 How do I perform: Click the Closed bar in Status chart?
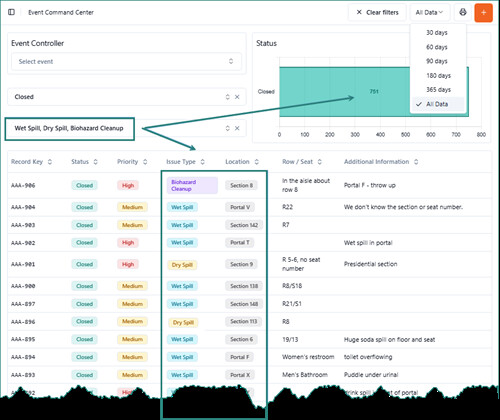pyautogui.click(x=374, y=92)
